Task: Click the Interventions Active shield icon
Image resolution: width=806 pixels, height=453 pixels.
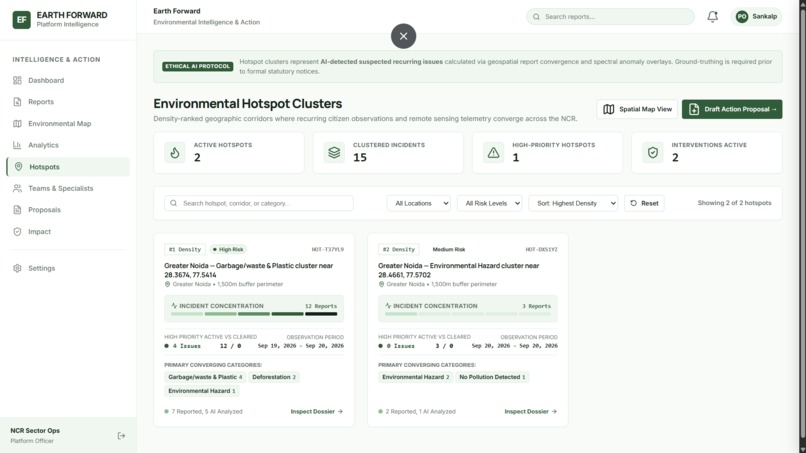Action: 653,152
